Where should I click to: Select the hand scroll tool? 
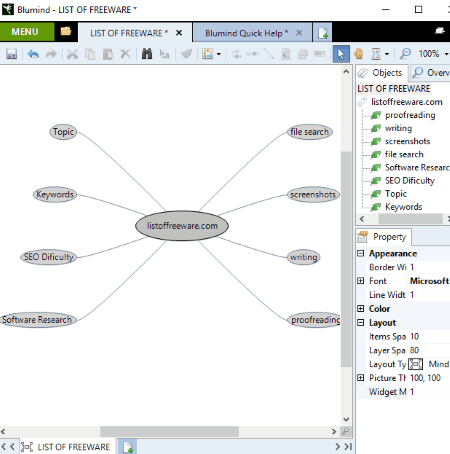coord(359,54)
